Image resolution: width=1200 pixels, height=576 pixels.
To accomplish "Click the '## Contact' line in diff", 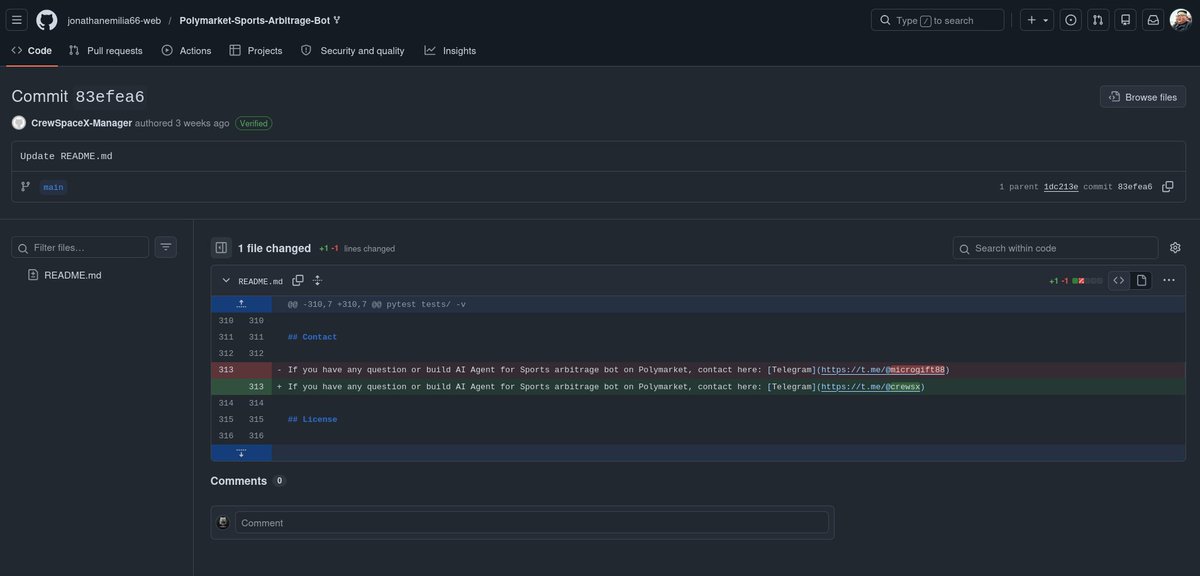I will point(312,337).
